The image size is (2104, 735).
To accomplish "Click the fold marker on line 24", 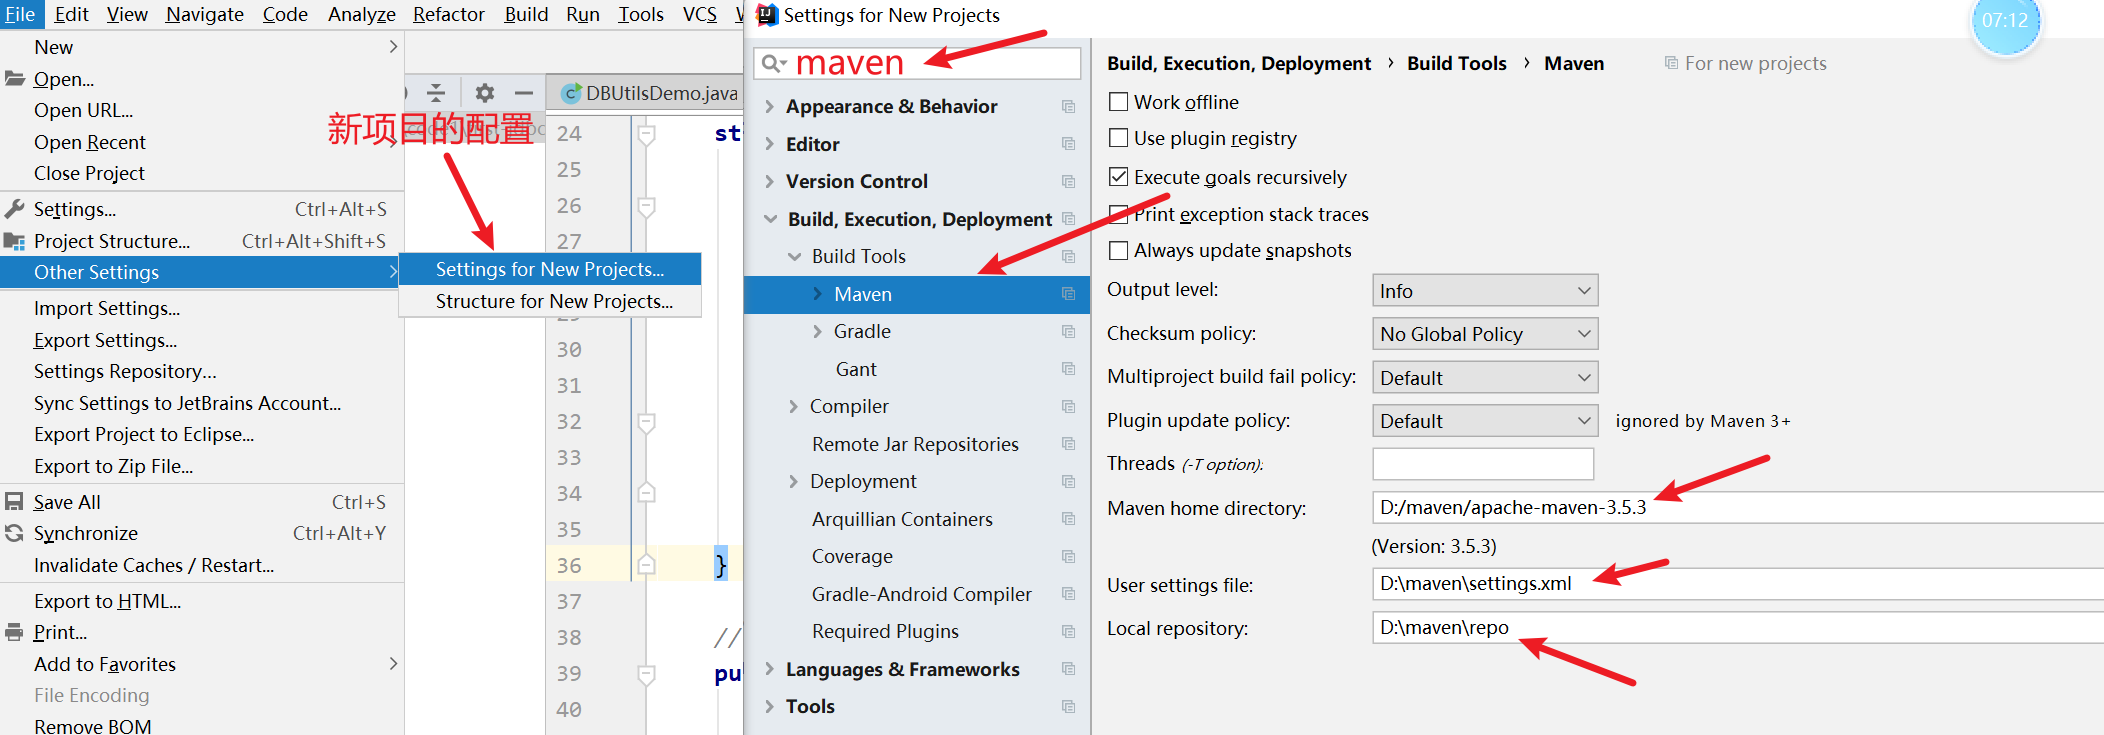I will (x=647, y=134).
